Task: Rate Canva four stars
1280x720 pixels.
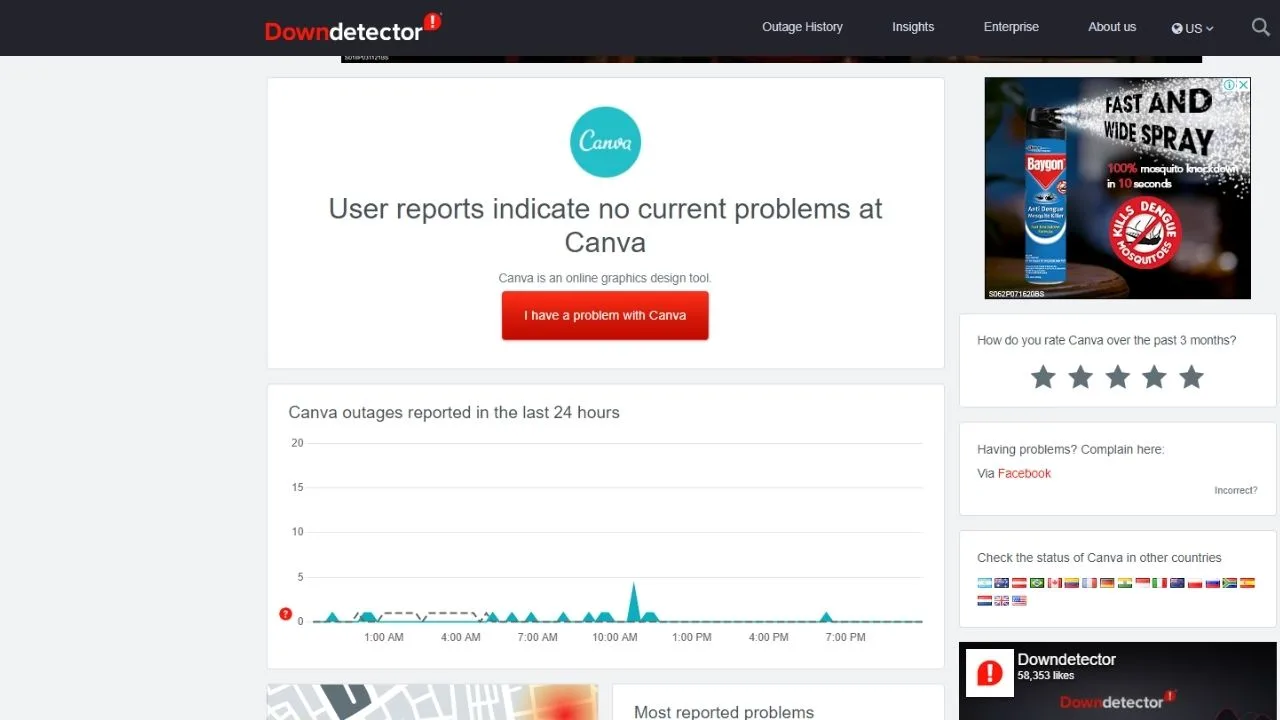Action: tap(1154, 377)
